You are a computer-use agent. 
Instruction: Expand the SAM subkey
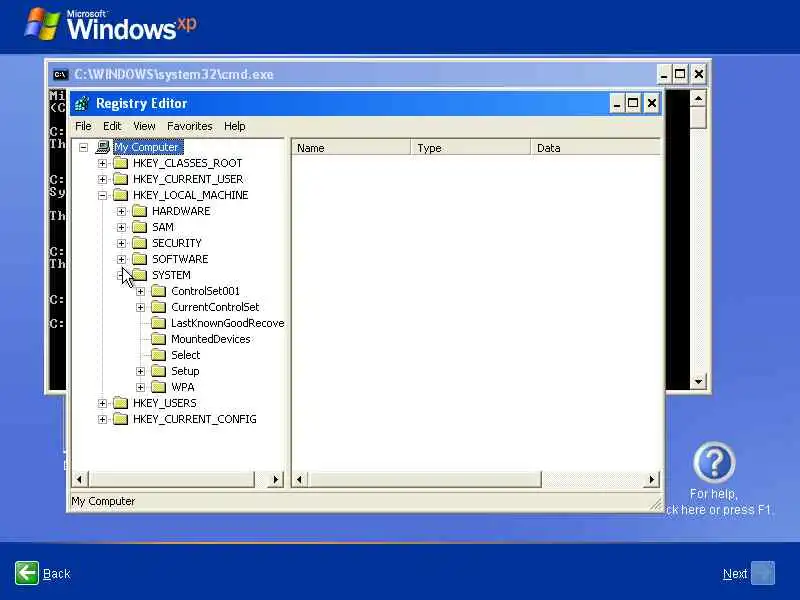(x=121, y=228)
